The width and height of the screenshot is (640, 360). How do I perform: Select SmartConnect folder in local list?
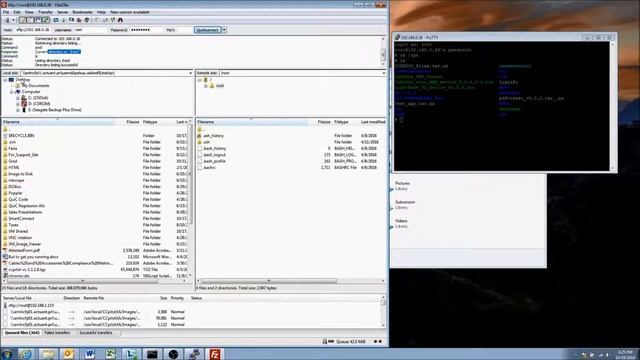(x=21, y=219)
